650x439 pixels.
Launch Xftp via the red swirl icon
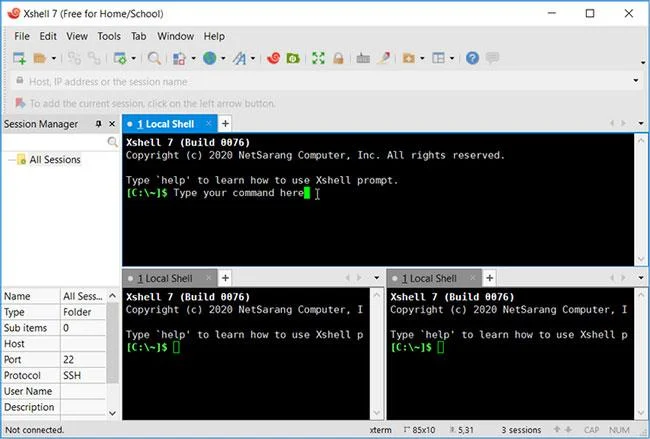[x=273, y=58]
